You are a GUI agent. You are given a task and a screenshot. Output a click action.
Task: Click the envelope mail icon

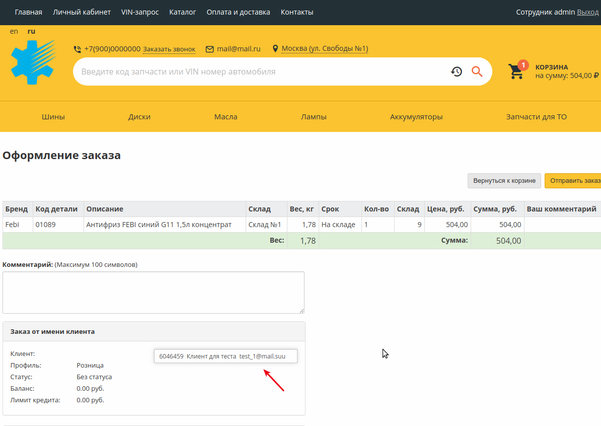pyautogui.click(x=209, y=49)
